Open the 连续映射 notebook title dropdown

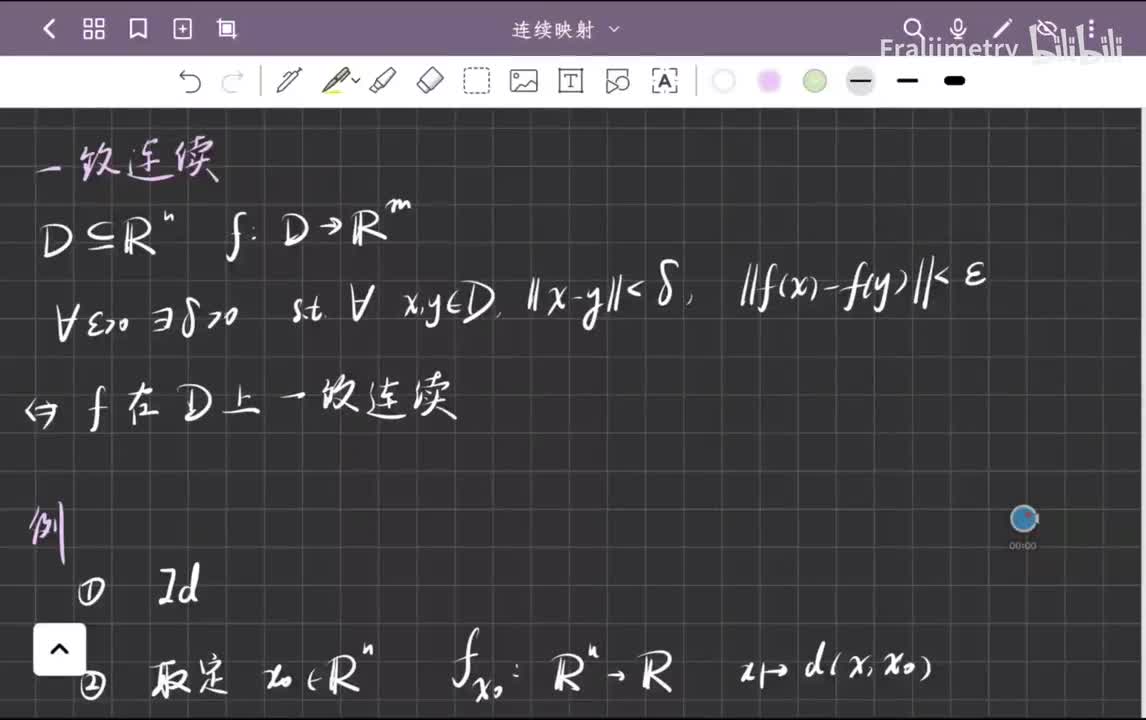(566, 29)
